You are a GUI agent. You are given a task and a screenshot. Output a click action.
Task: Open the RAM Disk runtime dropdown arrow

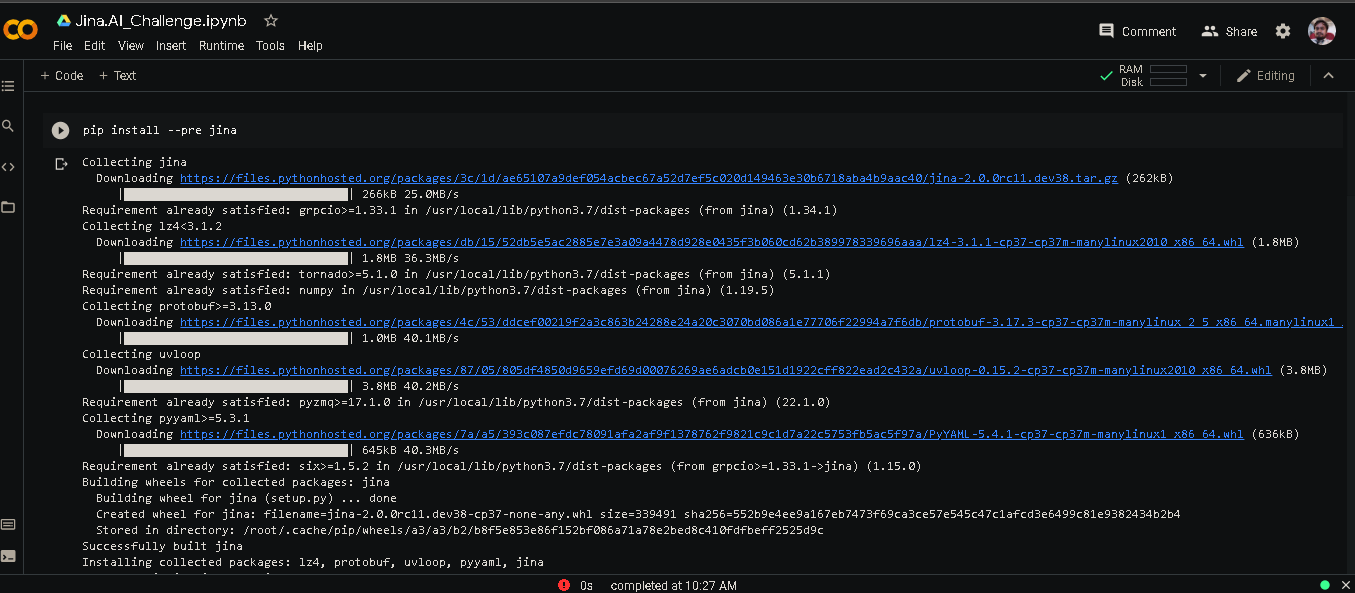pyautogui.click(x=1203, y=76)
